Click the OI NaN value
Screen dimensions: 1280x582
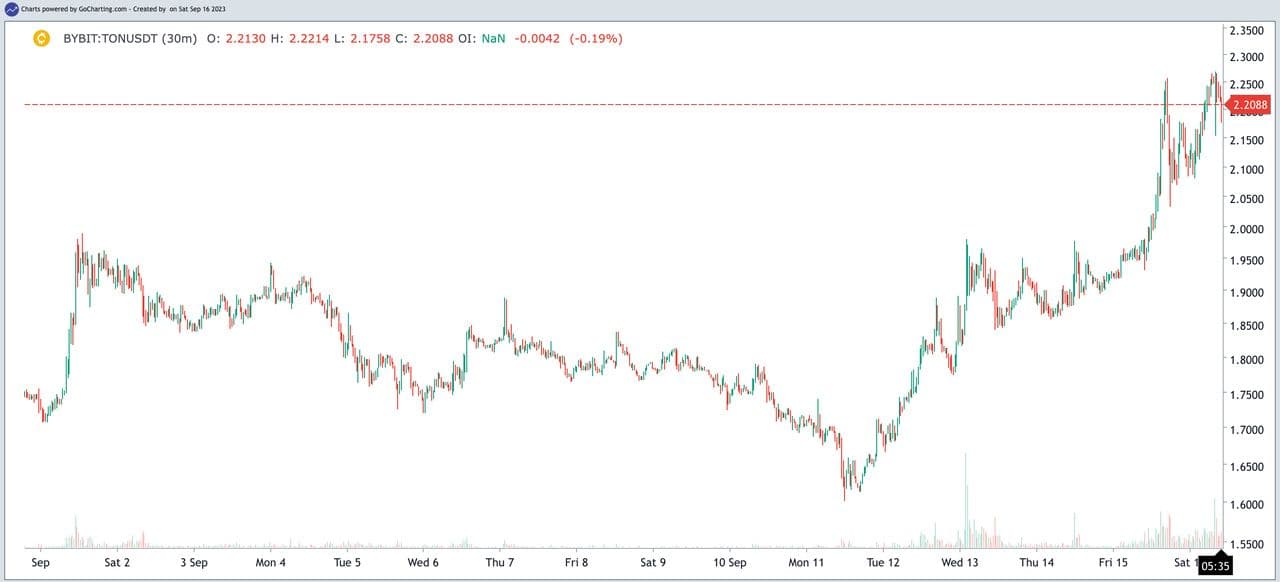coord(493,39)
